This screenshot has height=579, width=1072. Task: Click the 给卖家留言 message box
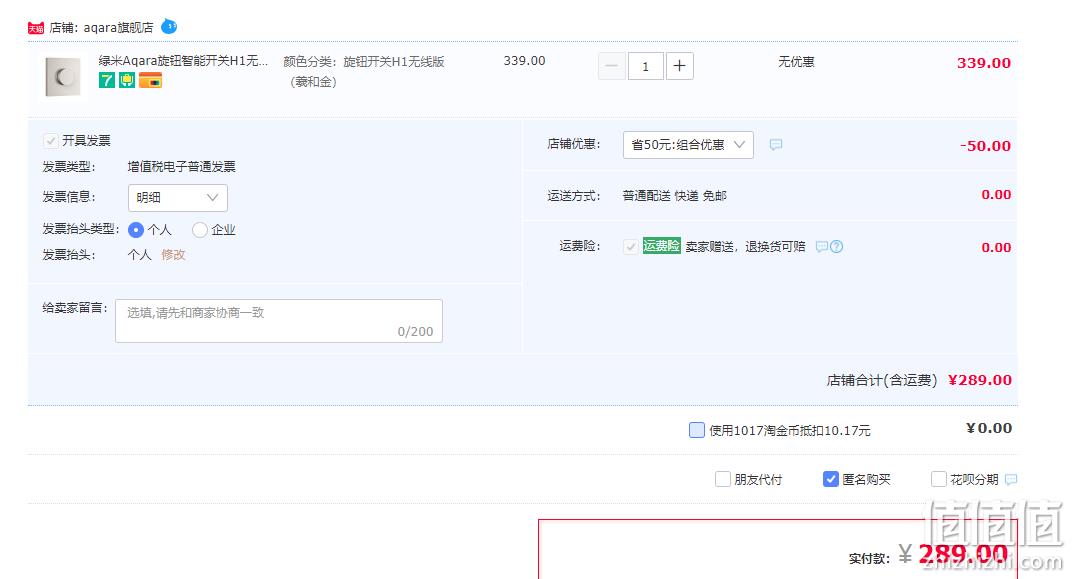click(279, 321)
